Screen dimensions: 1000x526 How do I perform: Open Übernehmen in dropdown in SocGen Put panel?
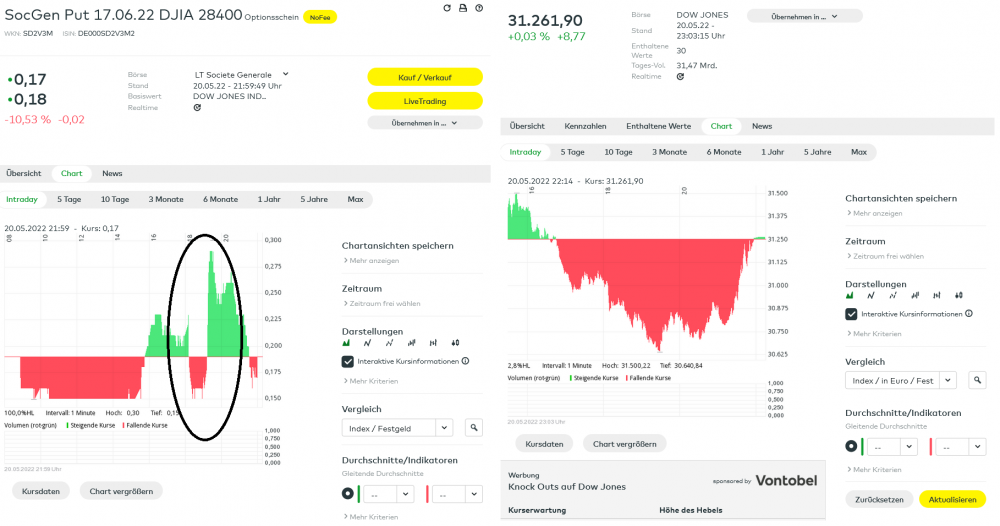click(425, 123)
